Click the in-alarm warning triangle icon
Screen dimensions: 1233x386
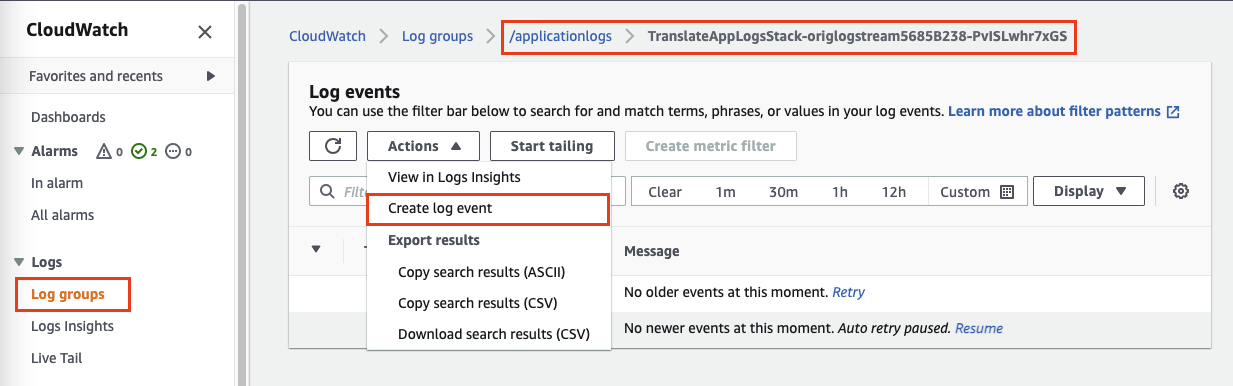click(x=103, y=152)
